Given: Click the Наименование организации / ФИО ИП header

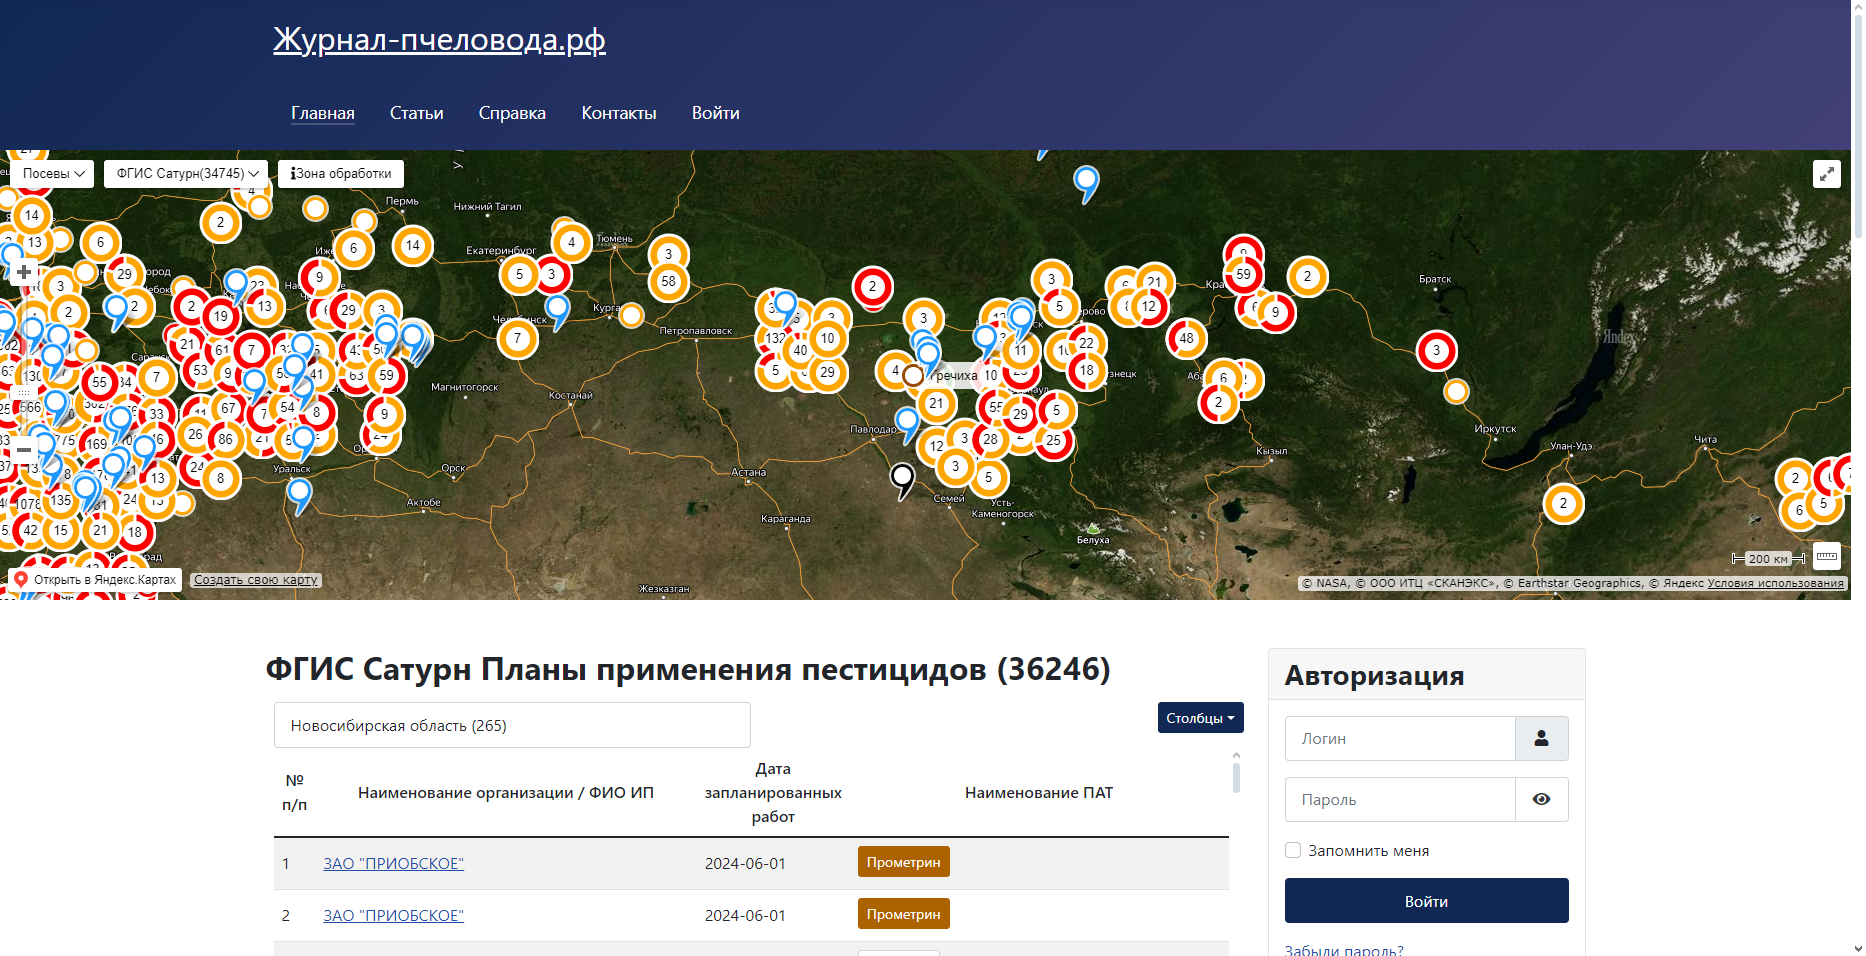Looking at the screenshot, I should point(506,793).
